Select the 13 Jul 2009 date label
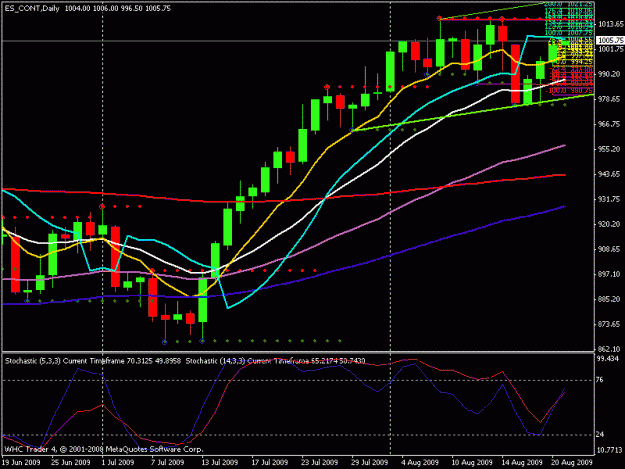 pyautogui.click(x=219, y=462)
